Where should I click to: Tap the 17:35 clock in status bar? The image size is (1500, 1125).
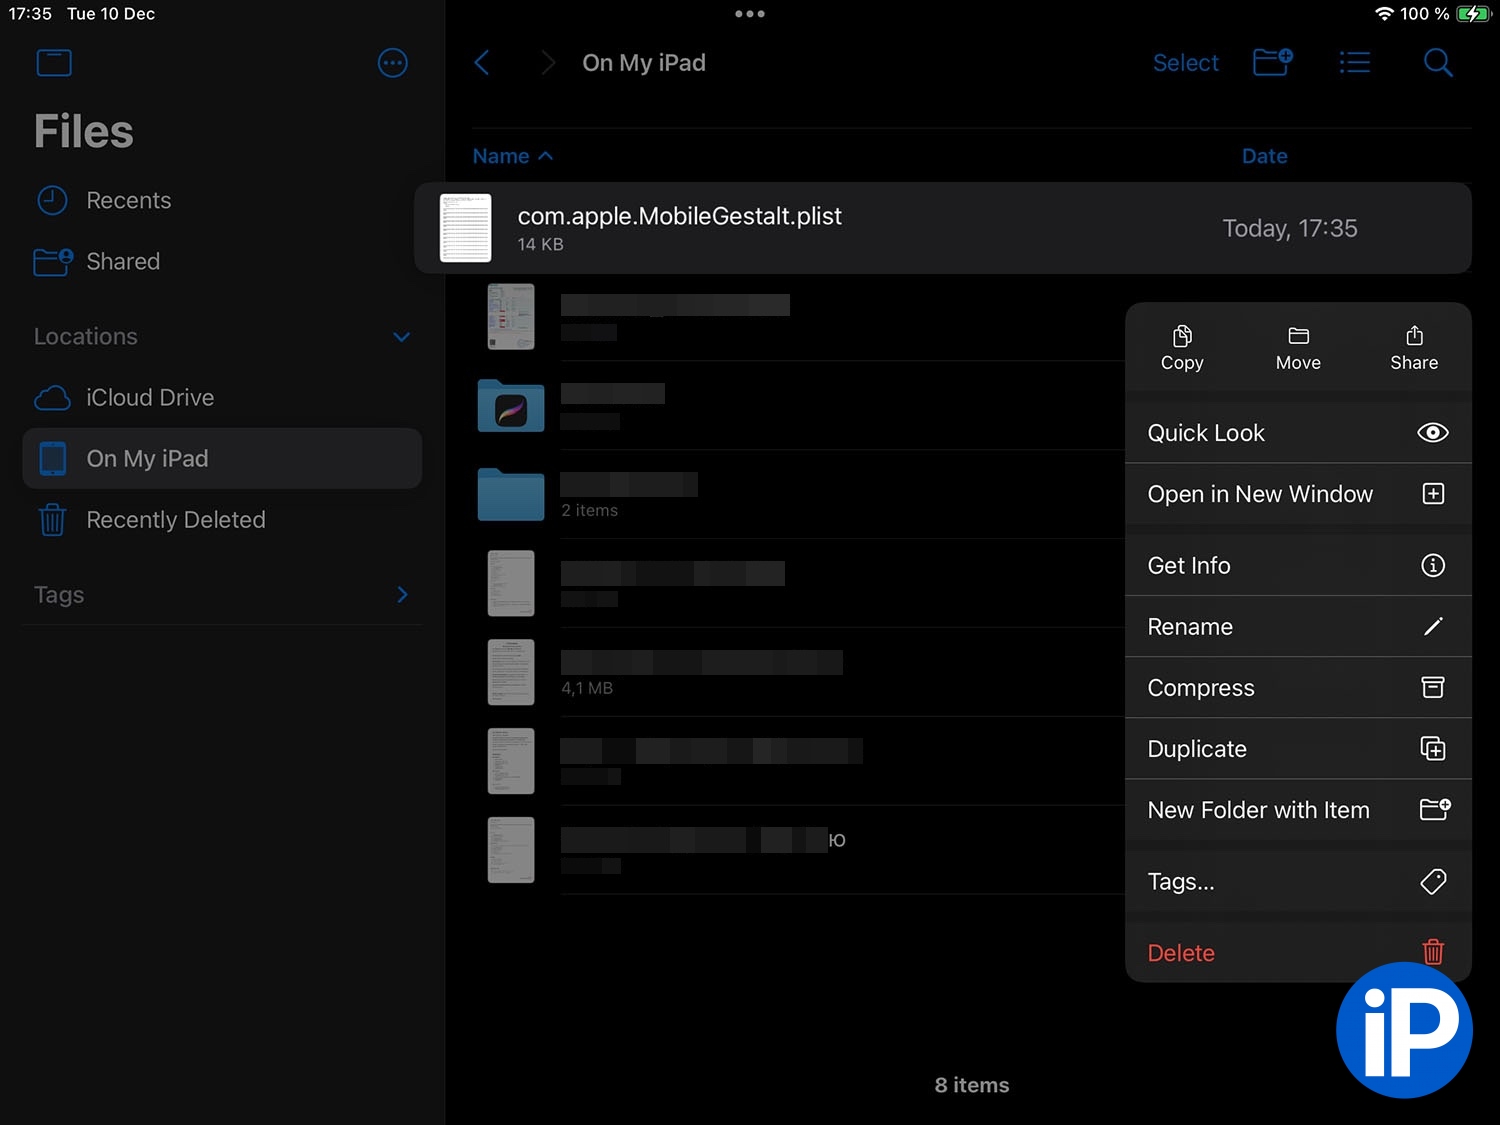pyautogui.click(x=30, y=14)
